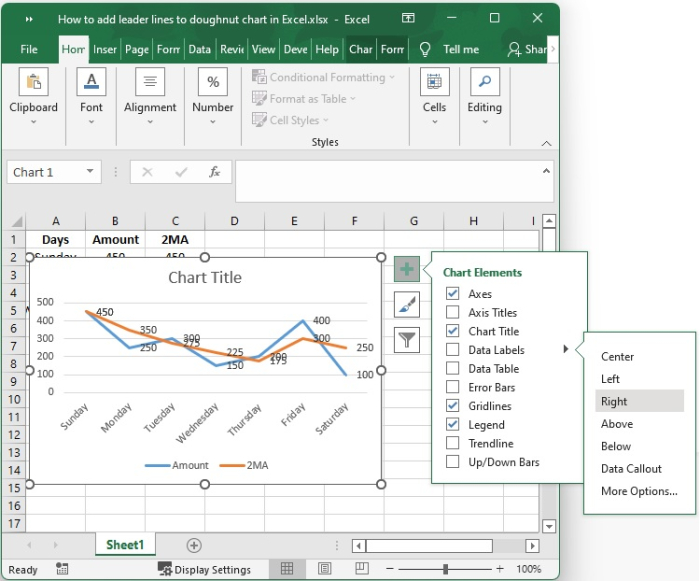The width and height of the screenshot is (700, 581).
Task: Open Cell Styles dropdown
Action: pyautogui.click(x=290, y=120)
